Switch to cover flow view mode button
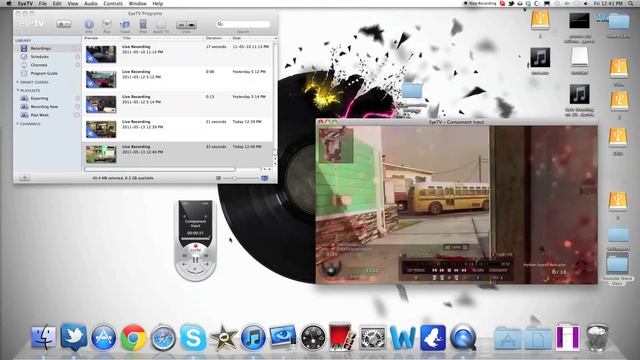The image size is (640, 360). [191, 25]
